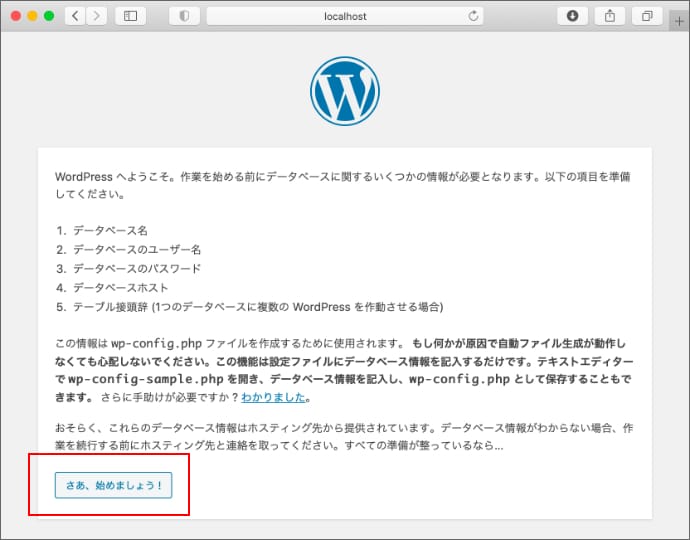Enter full screen with green button
The width and height of the screenshot is (690, 540).
pos(49,16)
